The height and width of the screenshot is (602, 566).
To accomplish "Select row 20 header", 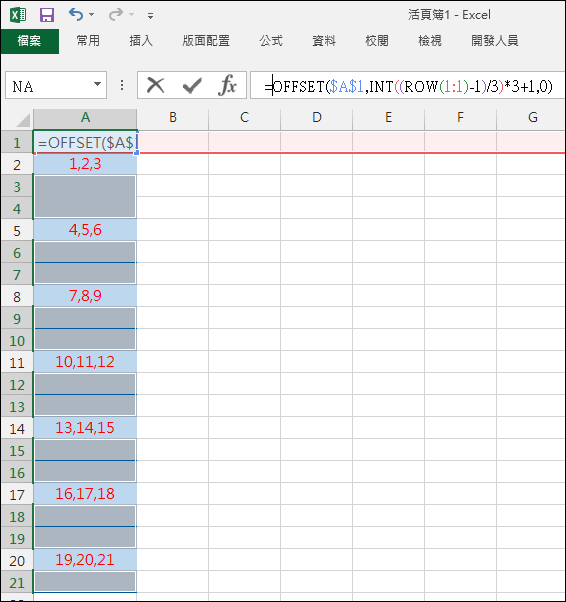I will (x=17, y=561).
